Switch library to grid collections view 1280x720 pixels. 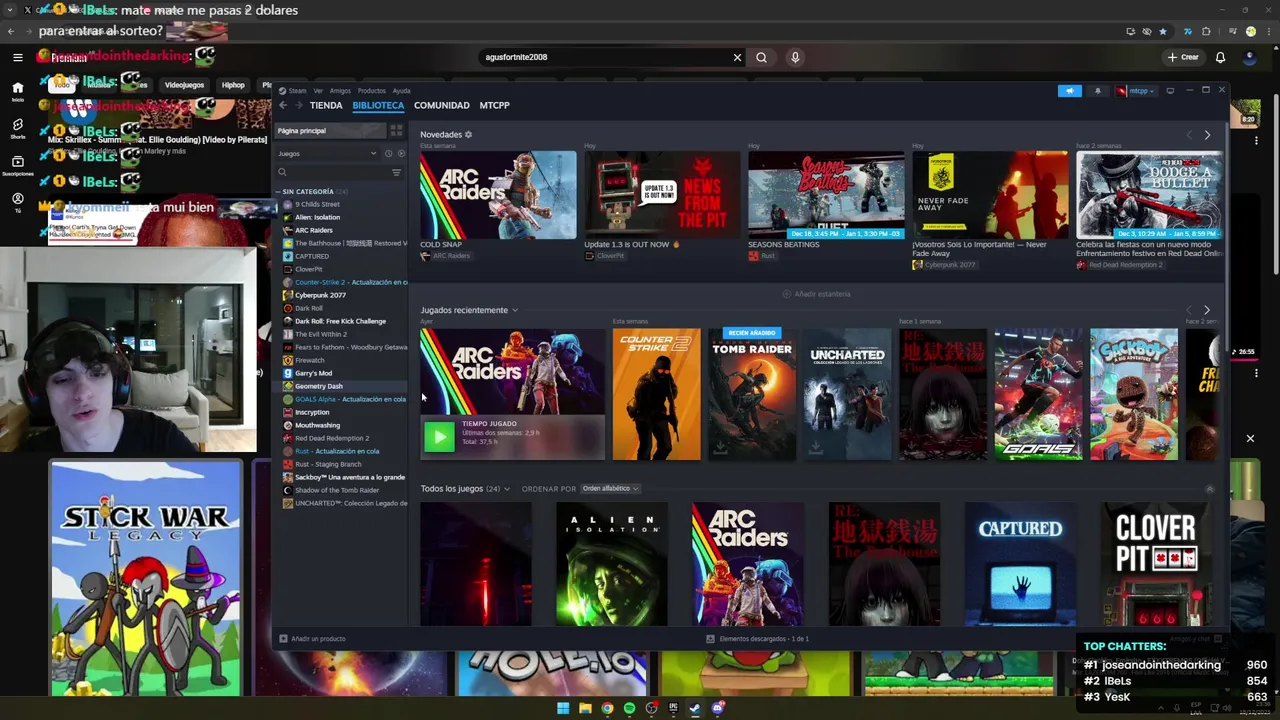(396, 130)
